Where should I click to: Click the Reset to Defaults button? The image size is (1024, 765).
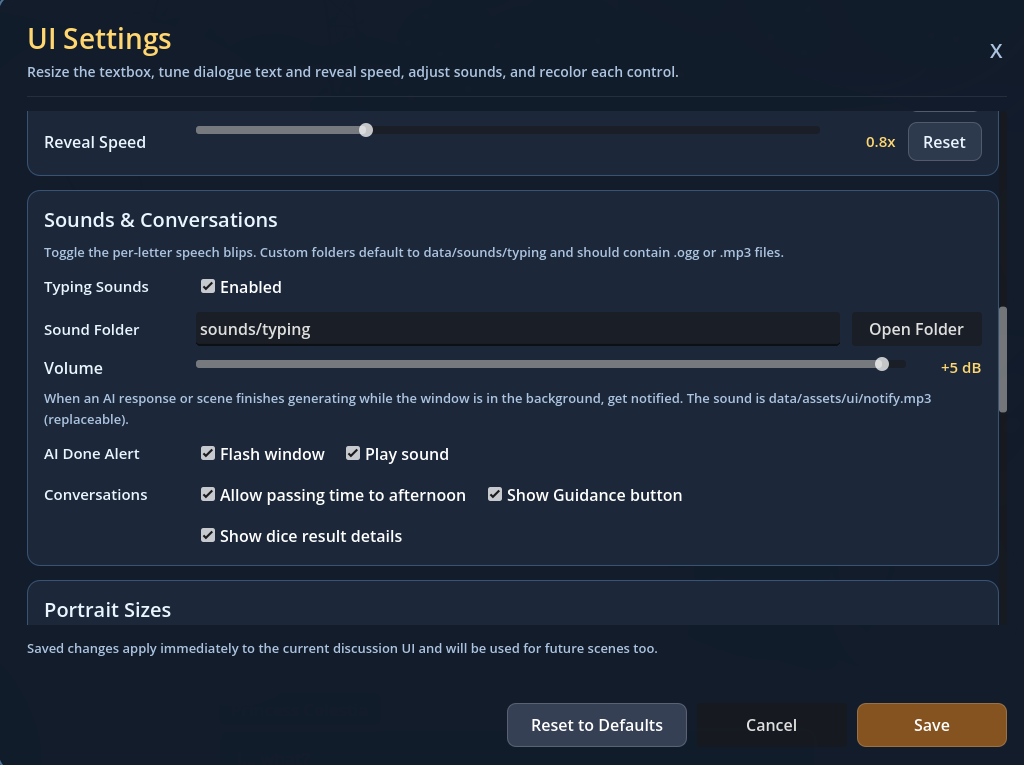point(597,724)
